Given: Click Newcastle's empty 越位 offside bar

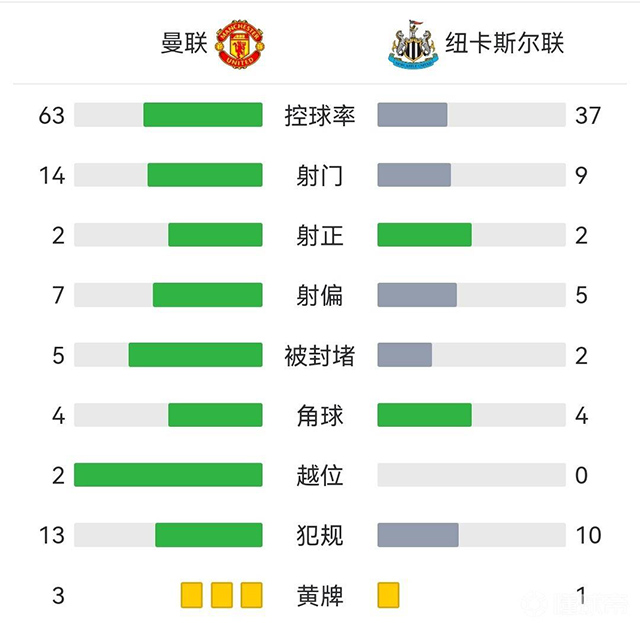Looking at the screenshot, I should pos(471,475).
